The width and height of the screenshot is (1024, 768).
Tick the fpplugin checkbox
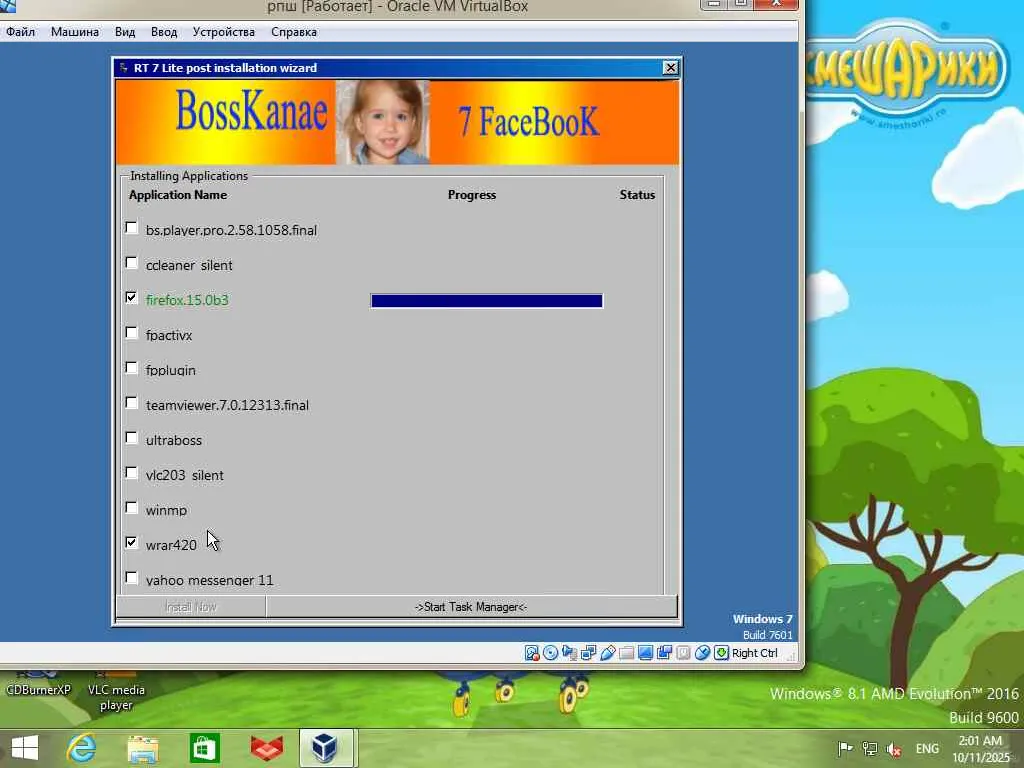(x=131, y=368)
